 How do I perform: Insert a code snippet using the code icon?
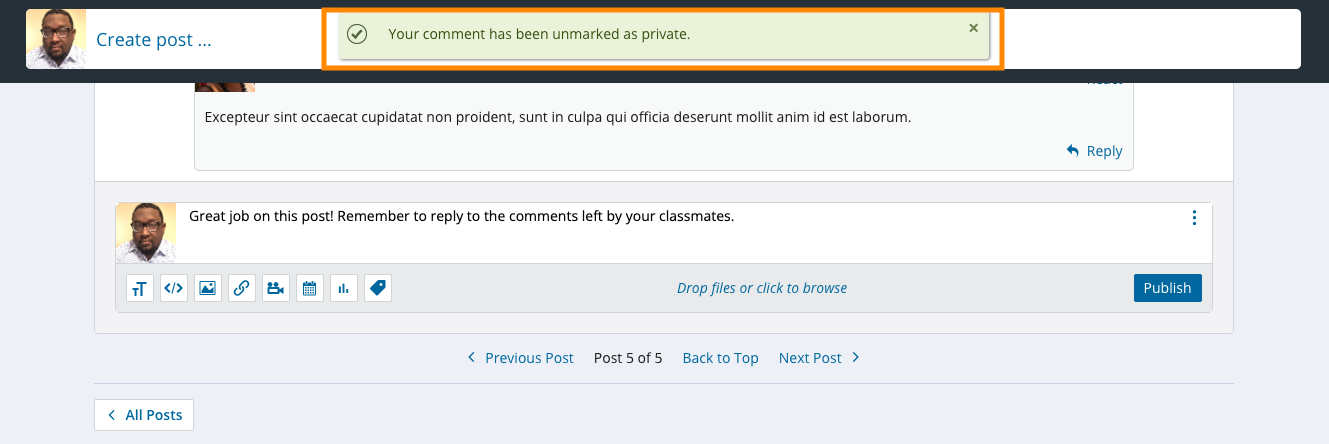[x=174, y=288]
